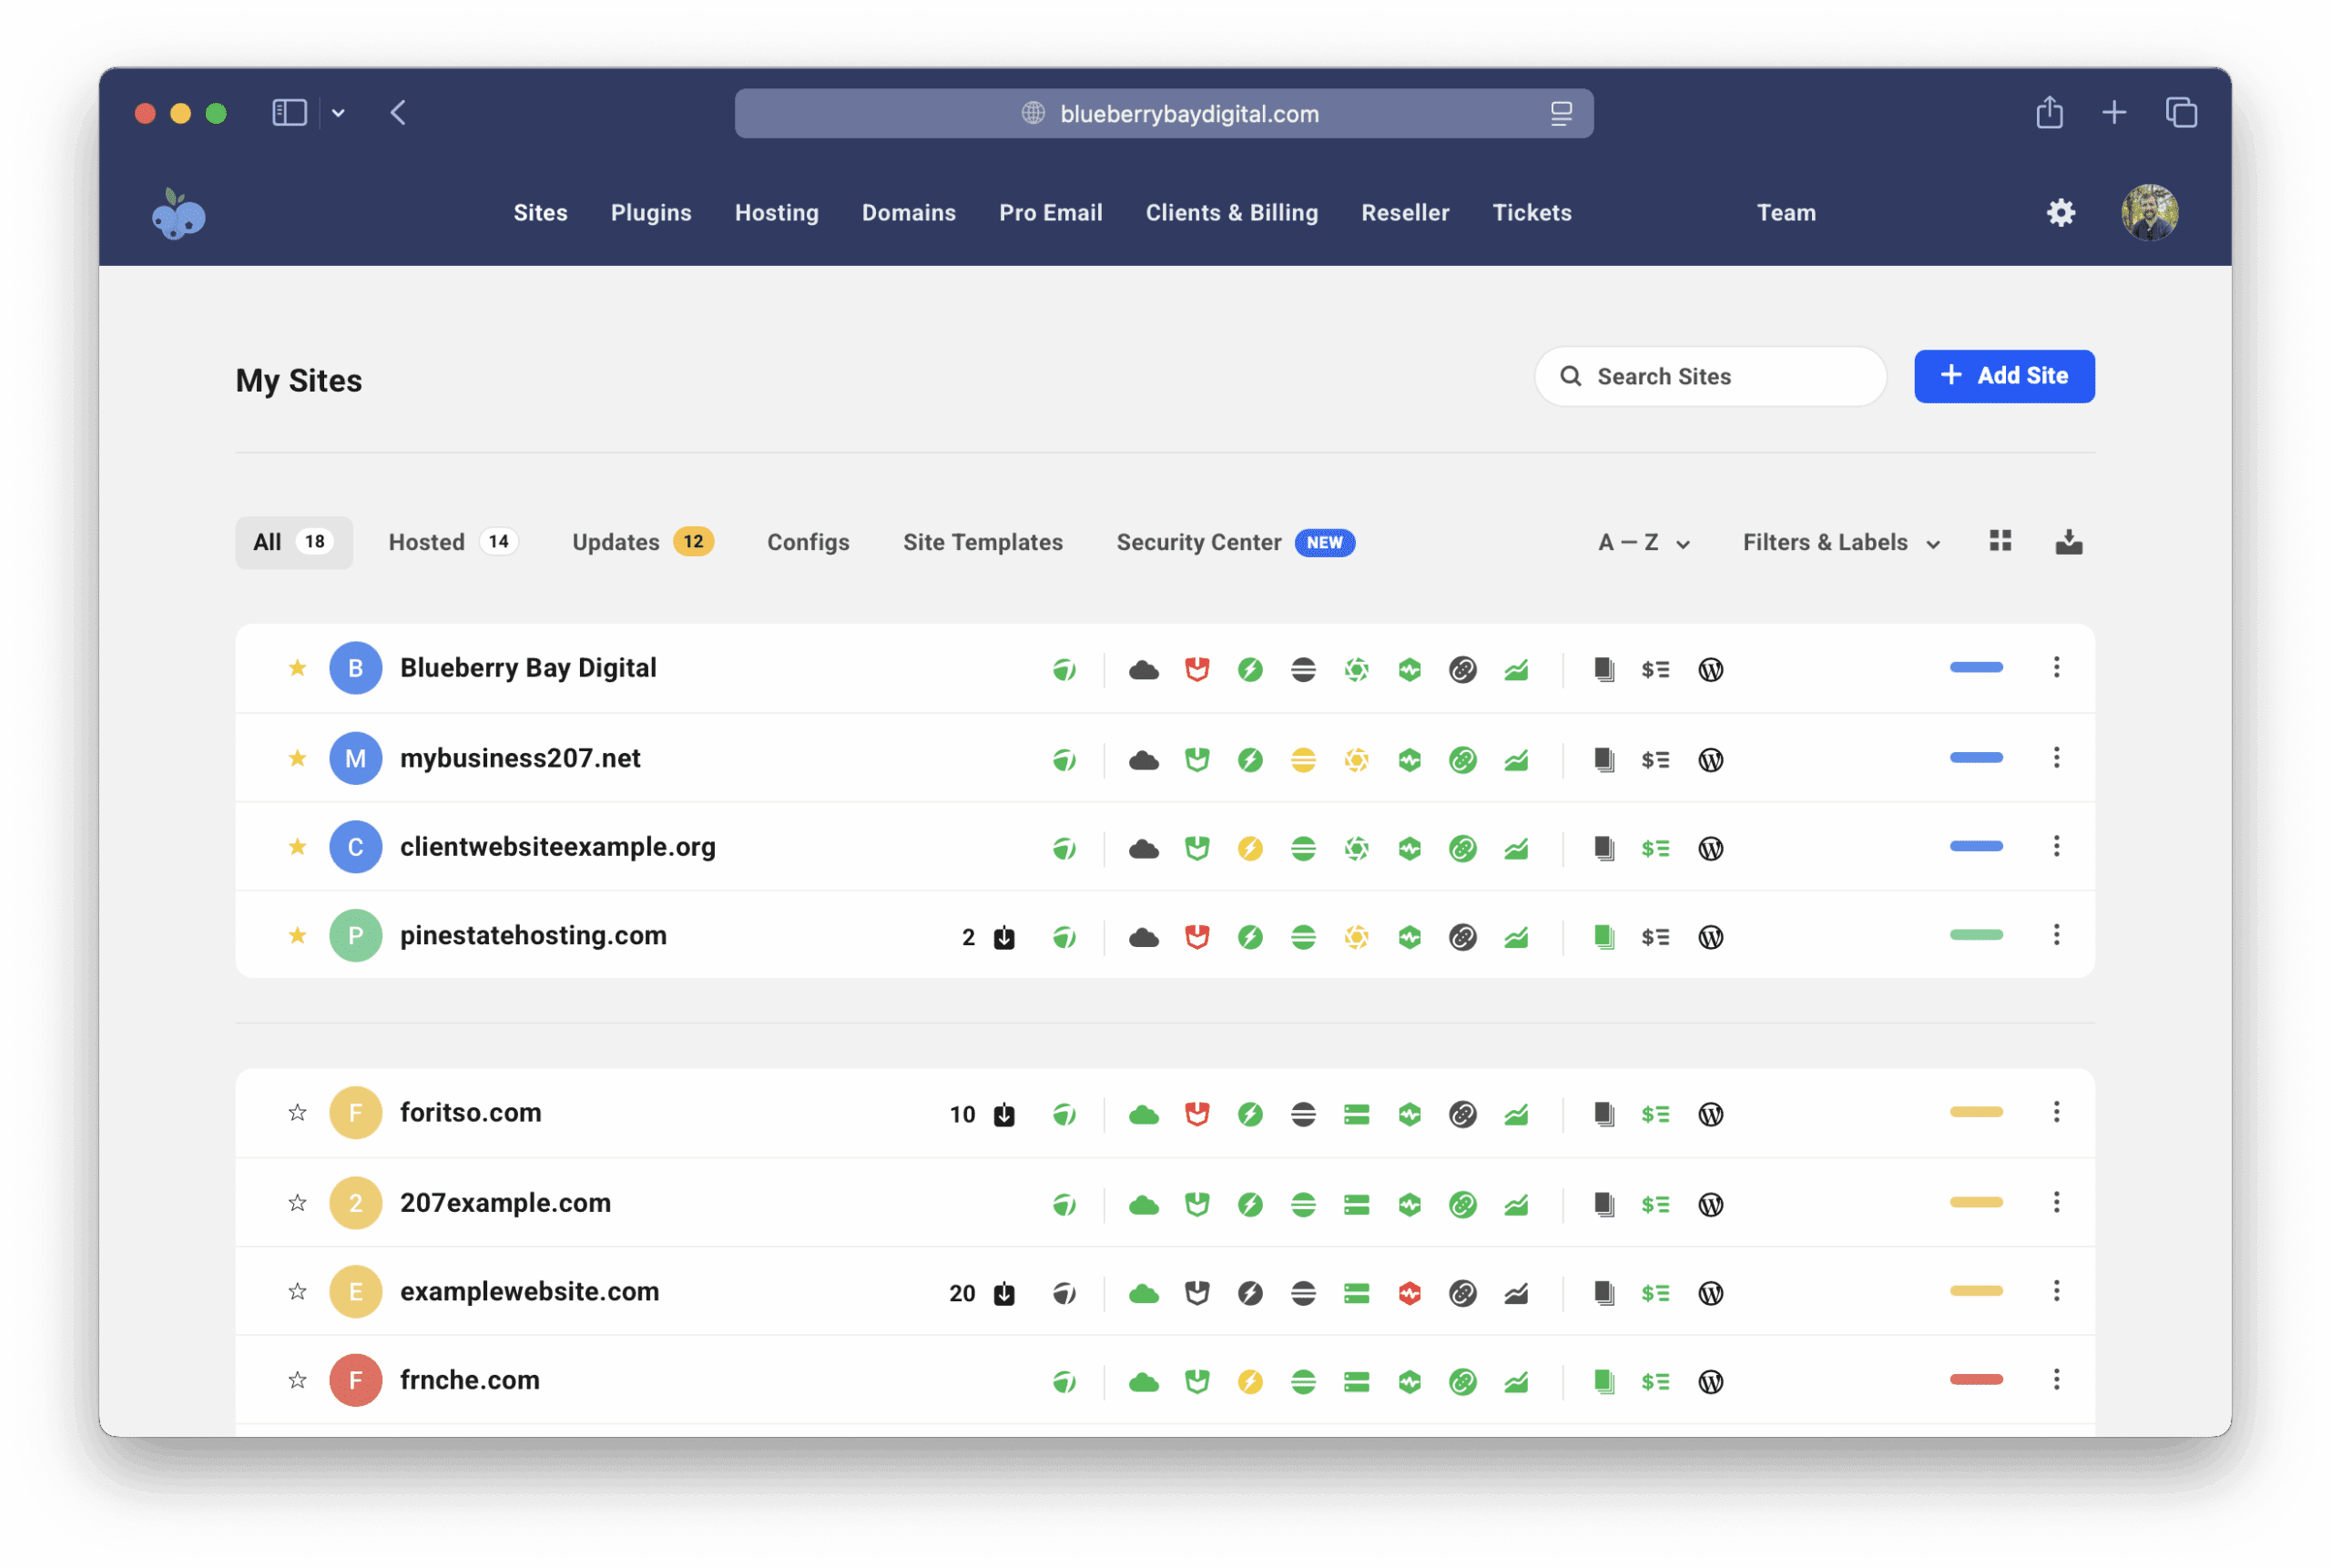2331x1568 pixels.
Task: Unfavorite Blueberry Bay Digital star
Action: 297,667
